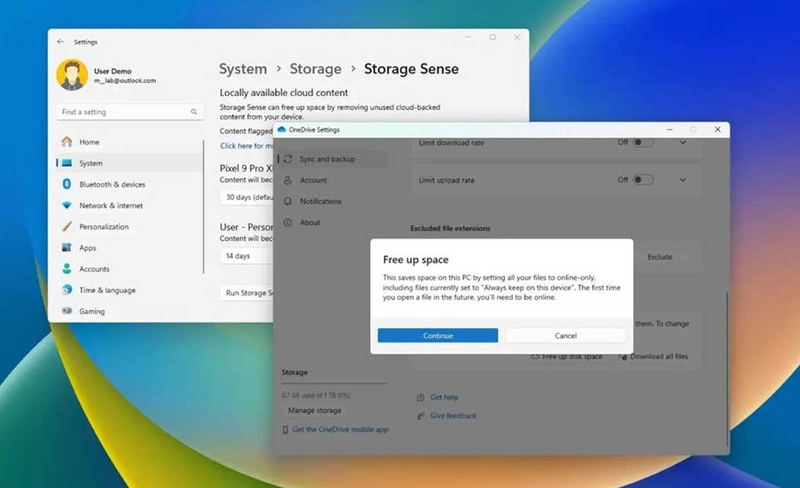800x488 pixels.
Task: Cancel the Free up space dialog
Action: [565, 335]
